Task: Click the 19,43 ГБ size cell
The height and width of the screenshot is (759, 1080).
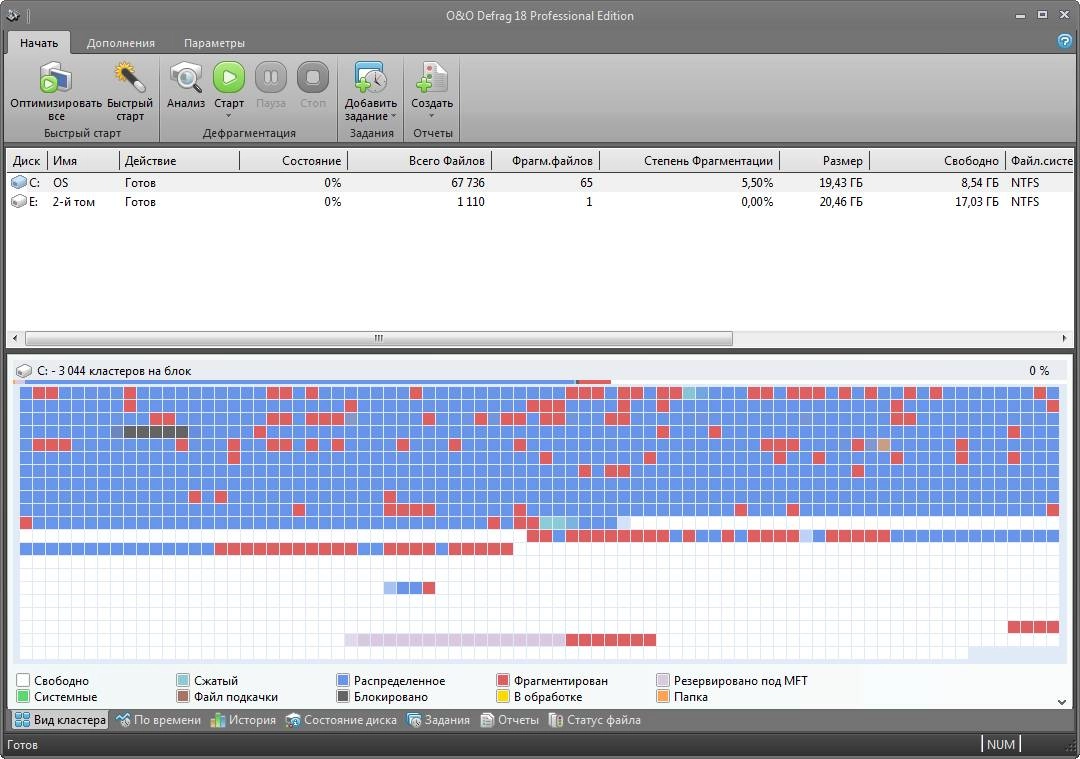Action: (840, 183)
